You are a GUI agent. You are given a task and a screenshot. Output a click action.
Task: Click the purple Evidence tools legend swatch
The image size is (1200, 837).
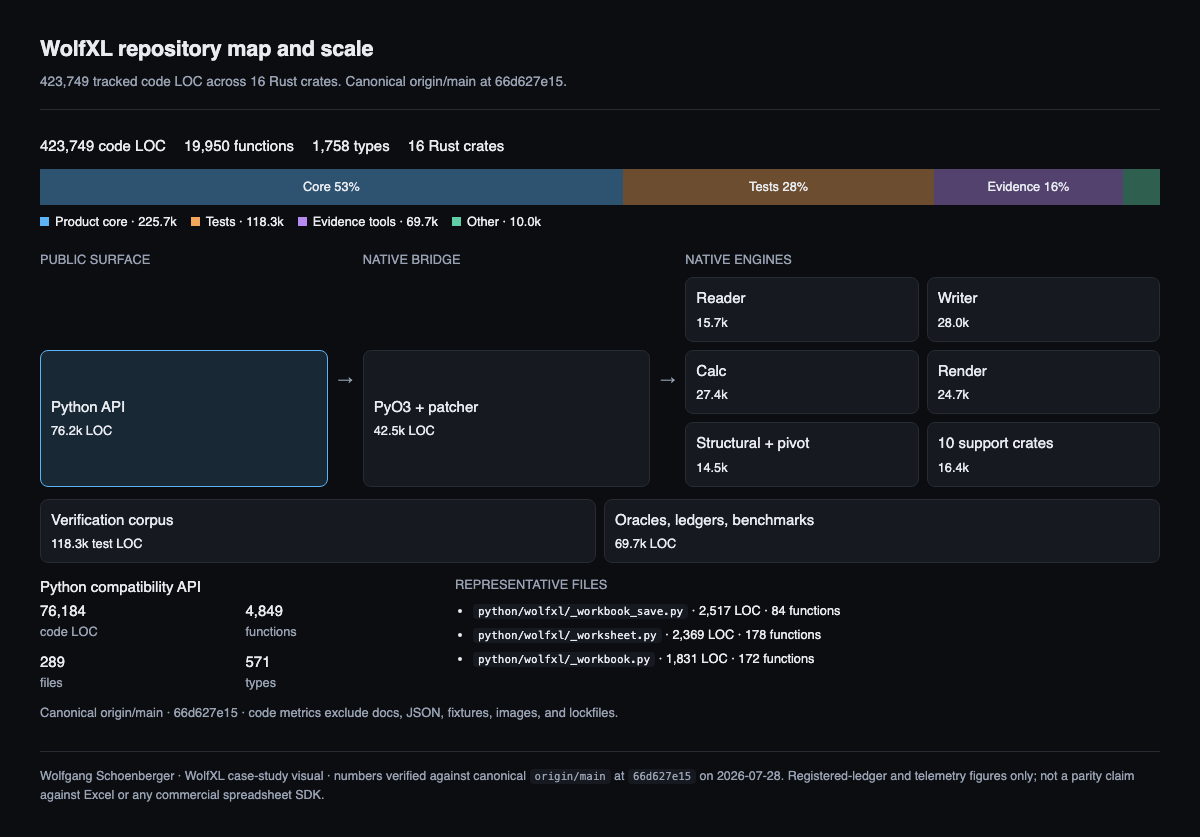tap(303, 222)
